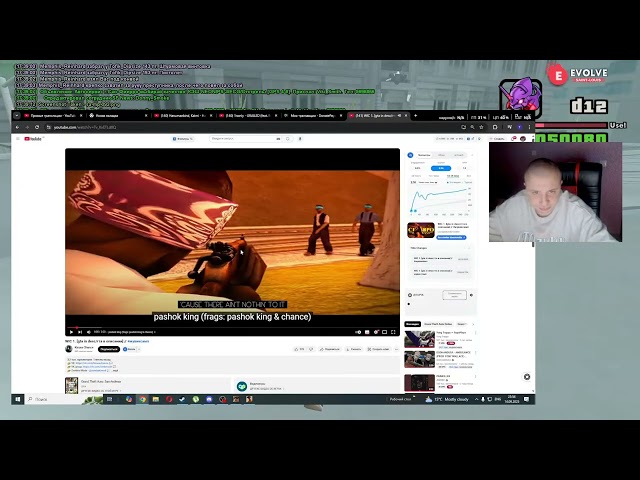640x480 pixels.
Task: Click the black Subscribe button under the video
Action: pos(109,349)
